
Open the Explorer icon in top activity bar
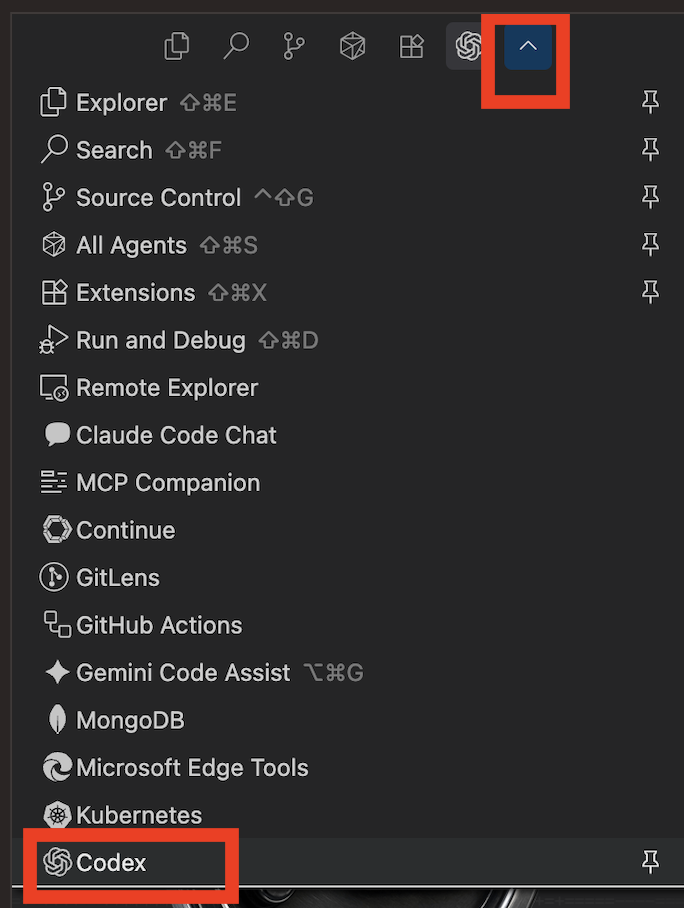click(x=177, y=46)
